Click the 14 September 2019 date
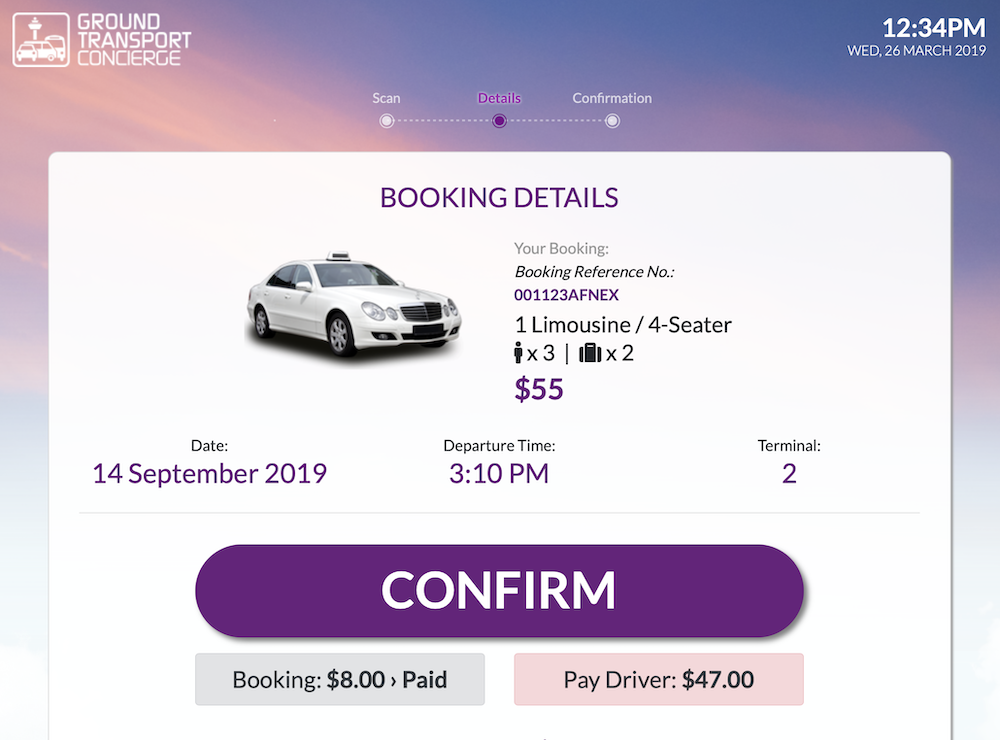1000x740 pixels. coord(210,473)
